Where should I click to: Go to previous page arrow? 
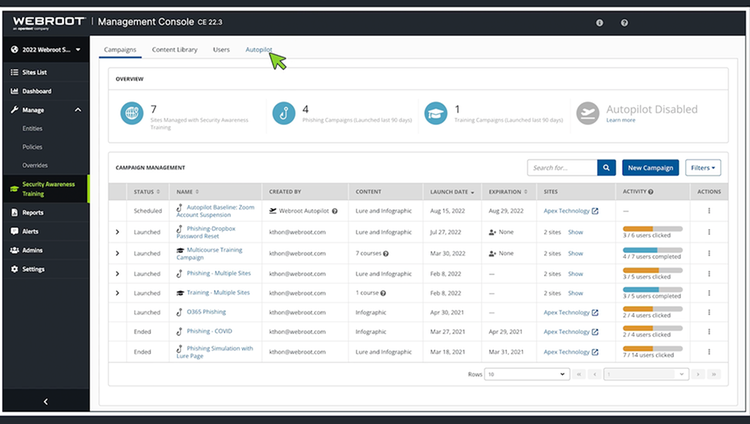tap(595, 374)
